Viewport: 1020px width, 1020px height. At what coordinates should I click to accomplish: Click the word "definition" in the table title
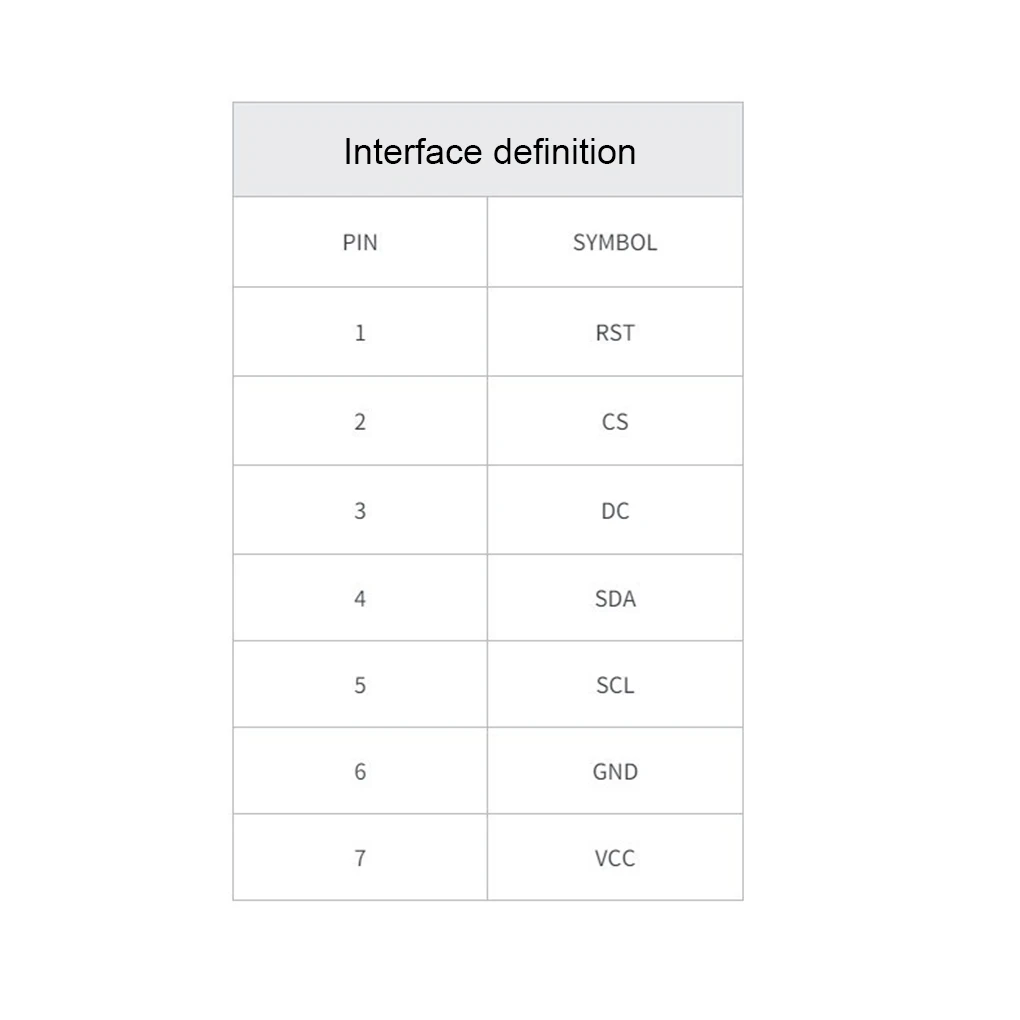coord(565,152)
